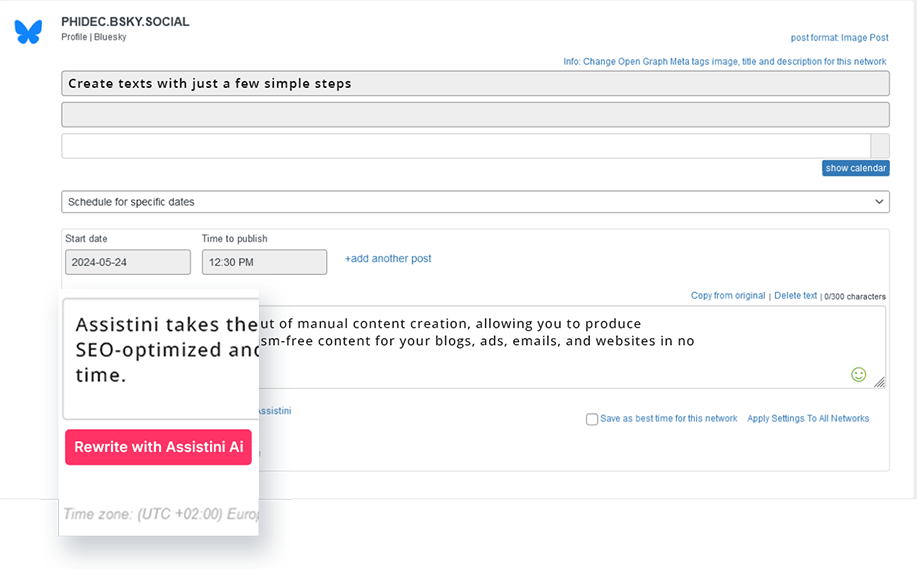Click Apply Settings To All Networks link
Viewport: 917px width, 569px height.
(808, 418)
